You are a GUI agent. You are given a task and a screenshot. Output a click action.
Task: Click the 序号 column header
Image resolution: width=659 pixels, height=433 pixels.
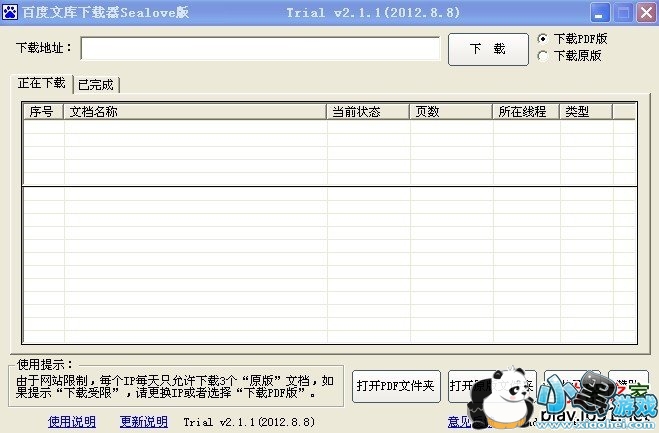[x=42, y=111]
